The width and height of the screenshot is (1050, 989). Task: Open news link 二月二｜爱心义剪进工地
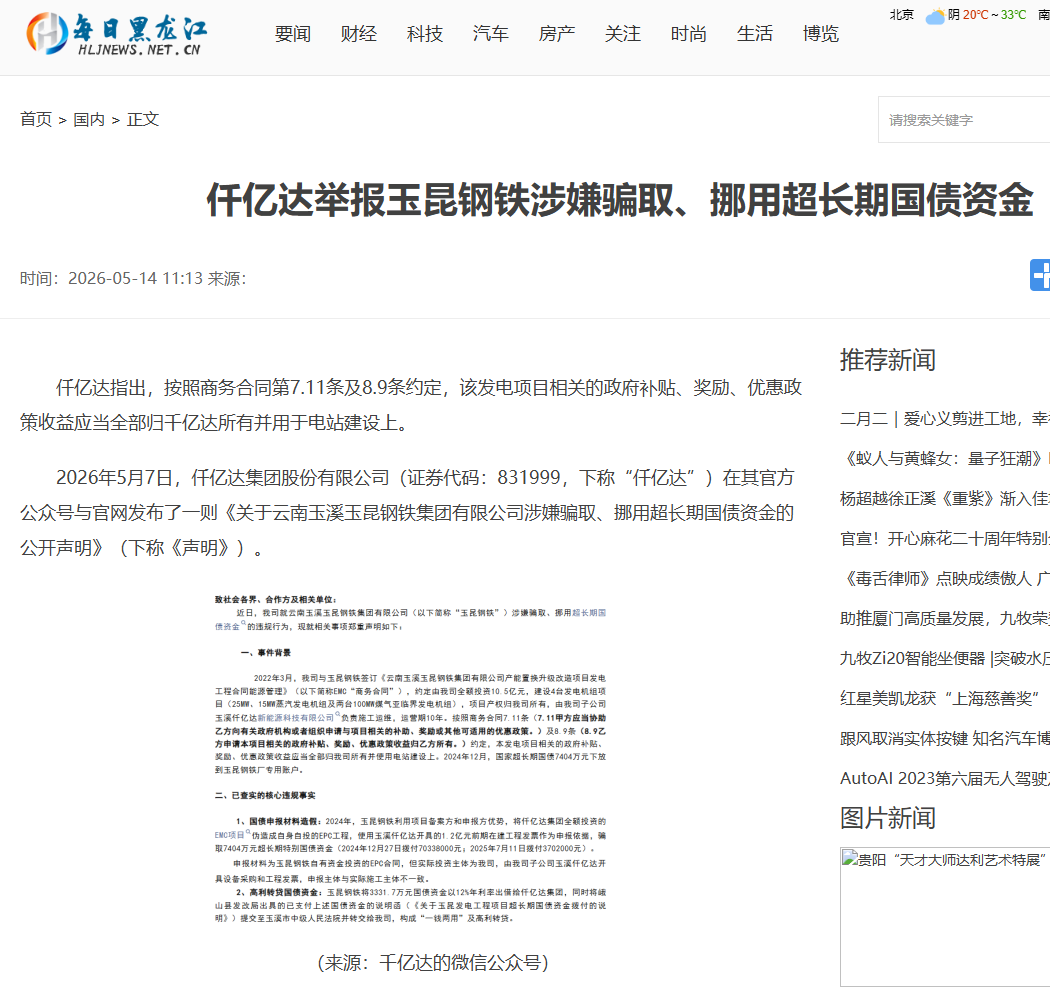945,419
